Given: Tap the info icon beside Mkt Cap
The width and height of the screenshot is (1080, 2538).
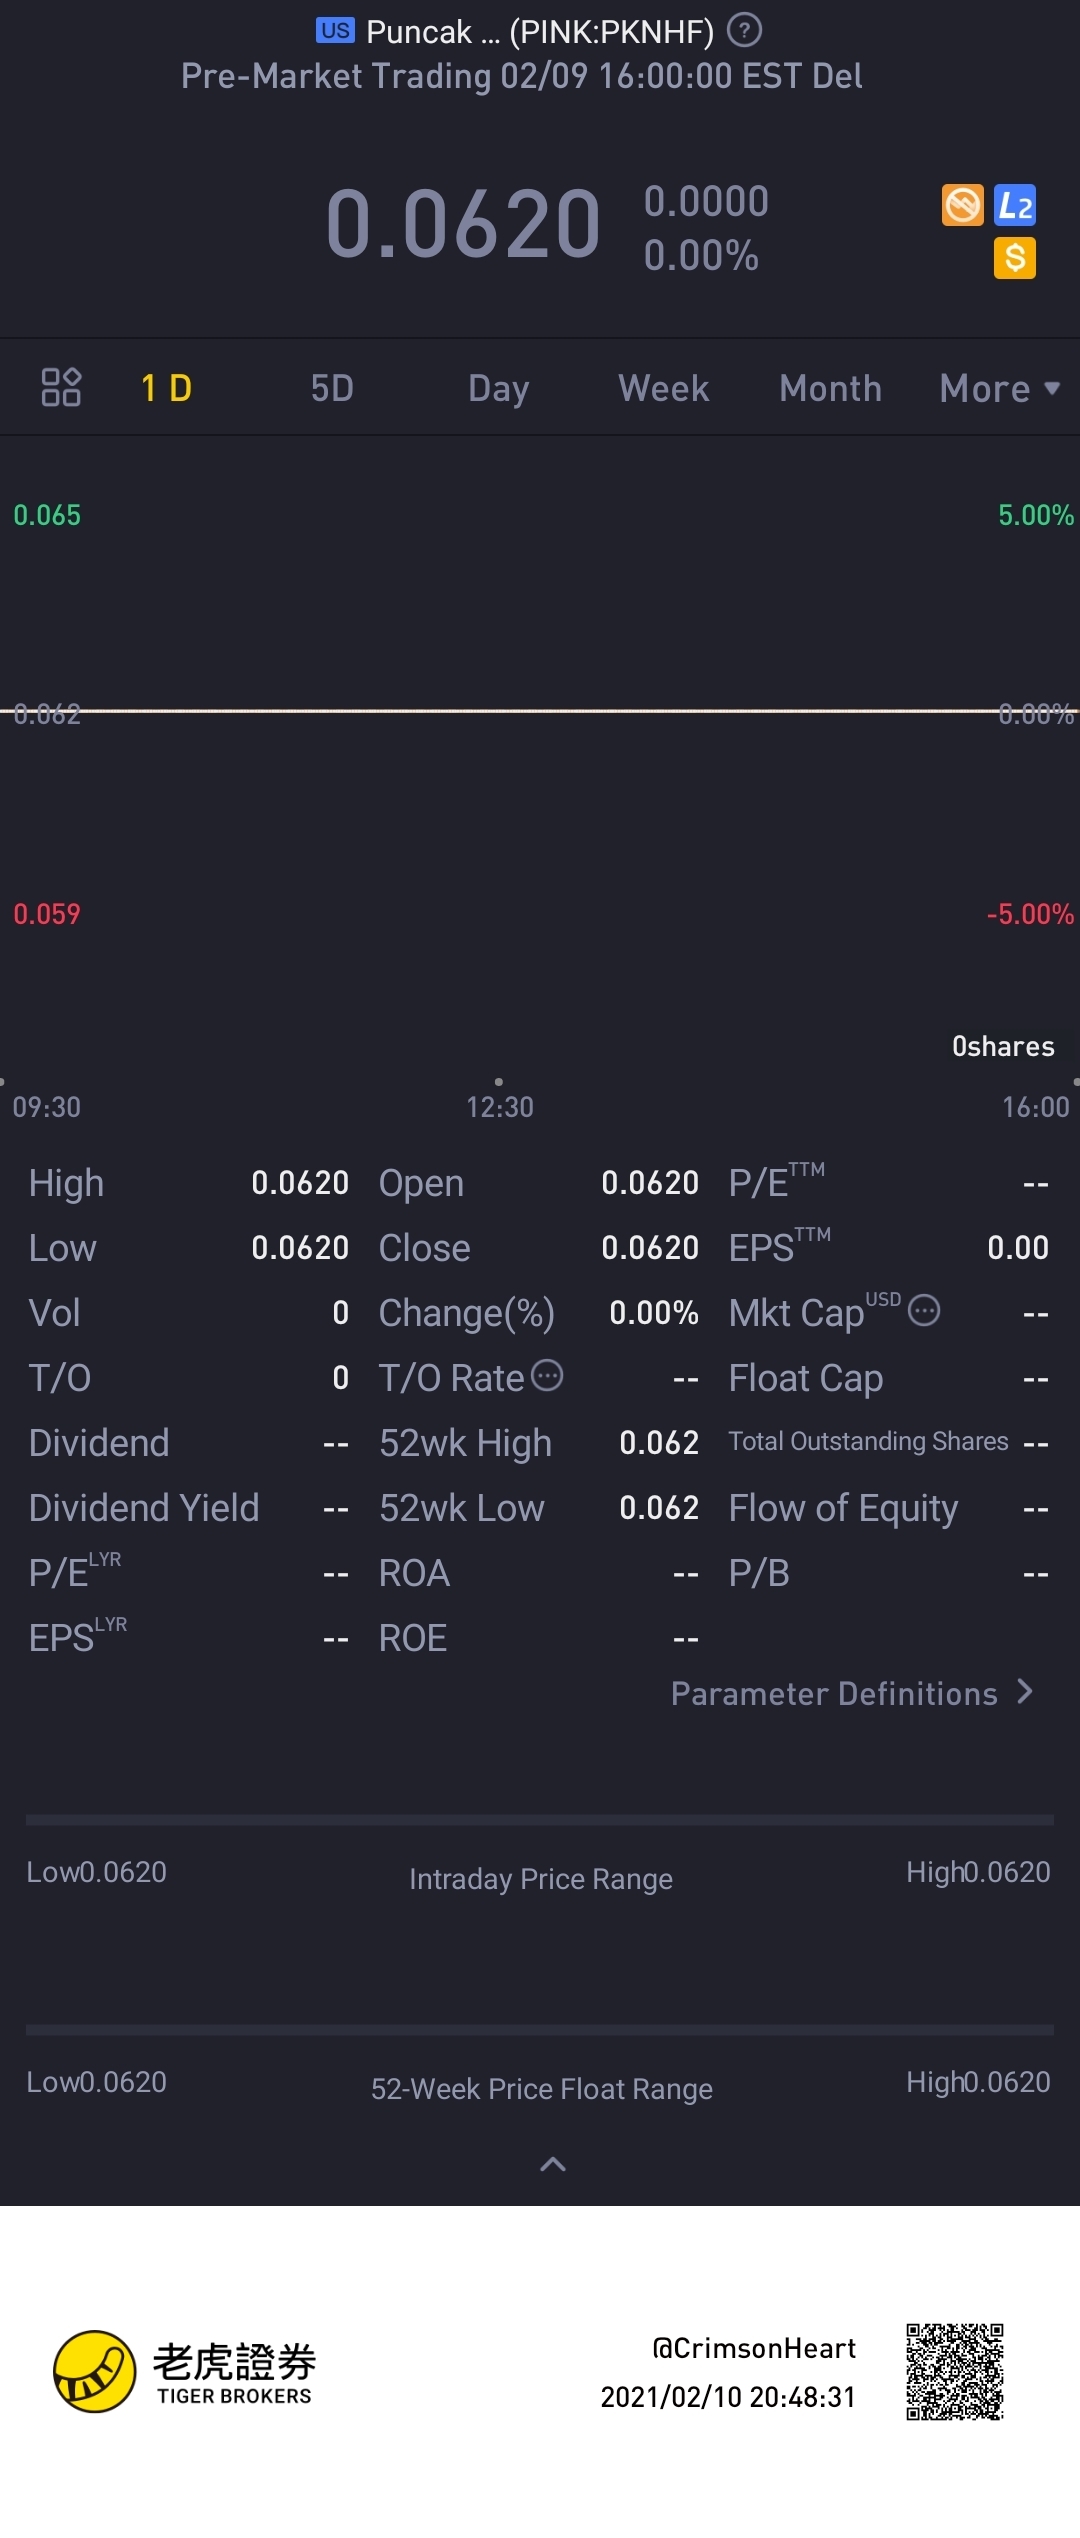Looking at the screenshot, I should (x=924, y=1311).
